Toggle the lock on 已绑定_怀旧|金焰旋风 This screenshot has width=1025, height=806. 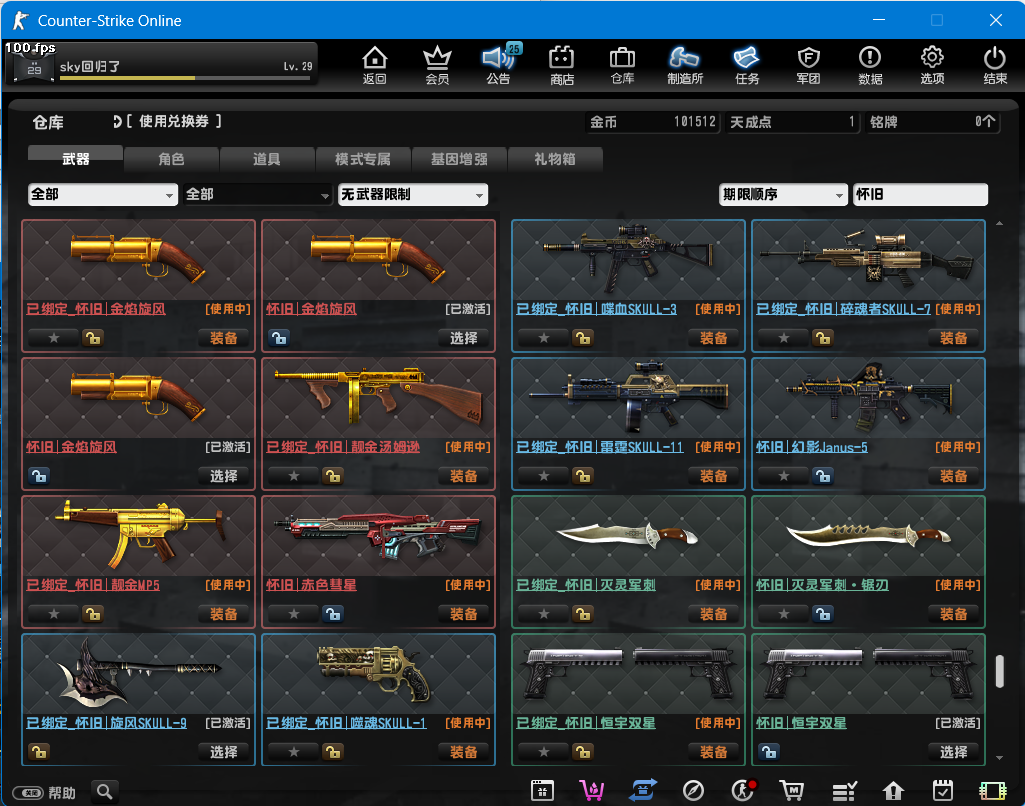(93, 338)
